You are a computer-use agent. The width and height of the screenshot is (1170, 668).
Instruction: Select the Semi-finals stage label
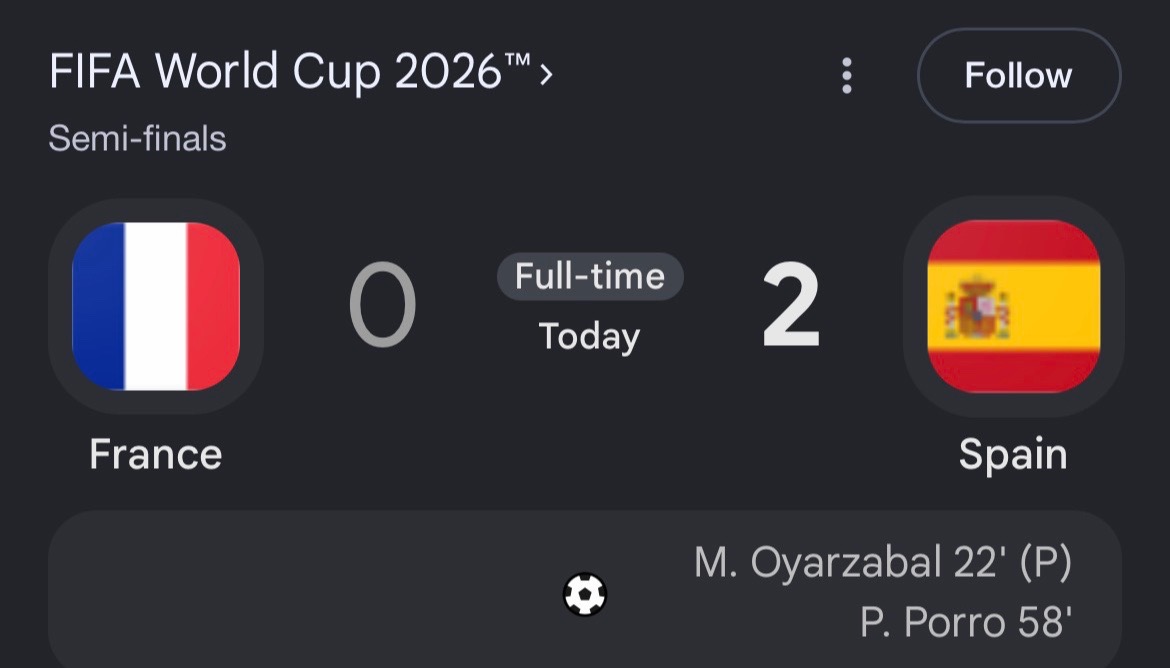pyautogui.click(x=137, y=139)
